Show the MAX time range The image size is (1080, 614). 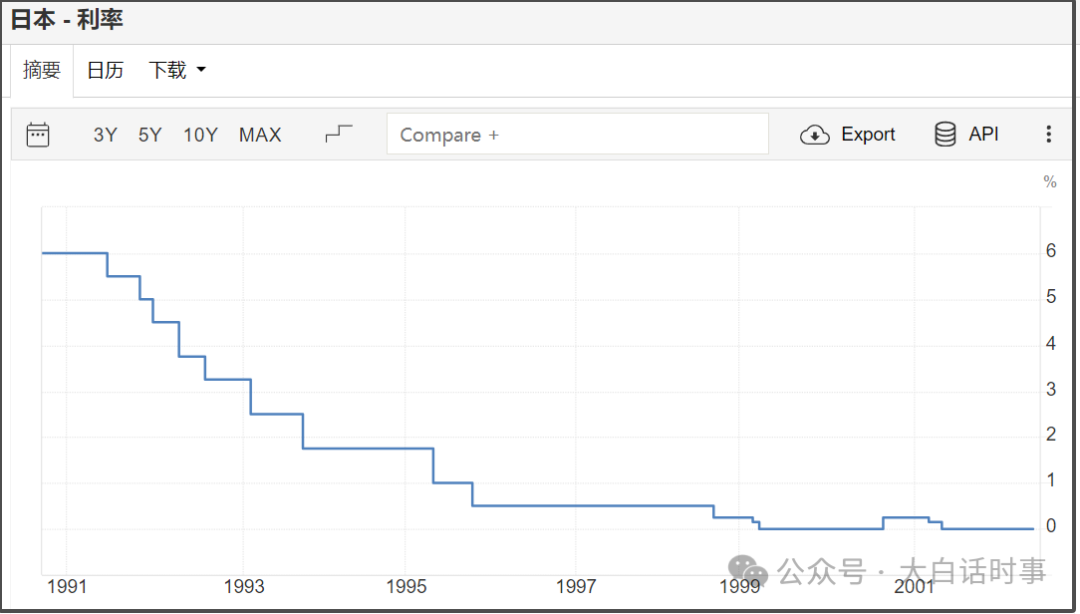260,135
